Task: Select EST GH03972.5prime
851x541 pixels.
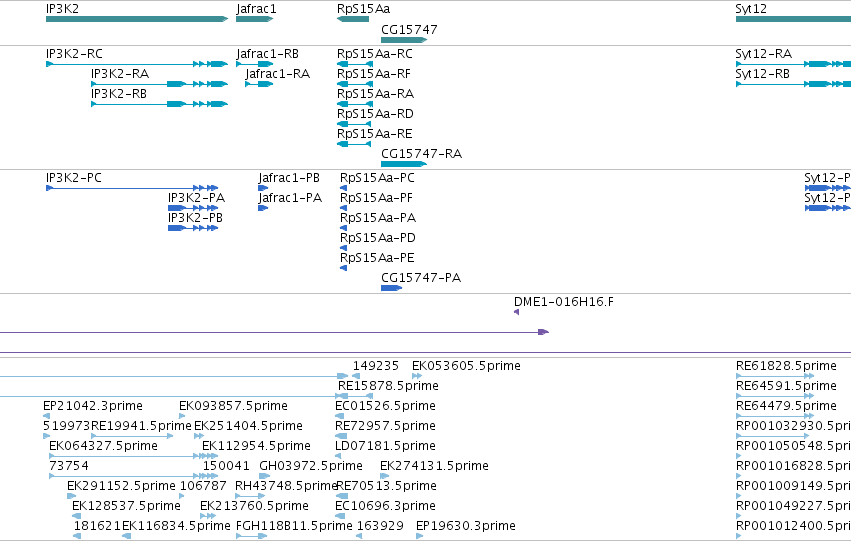Action: point(264,476)
